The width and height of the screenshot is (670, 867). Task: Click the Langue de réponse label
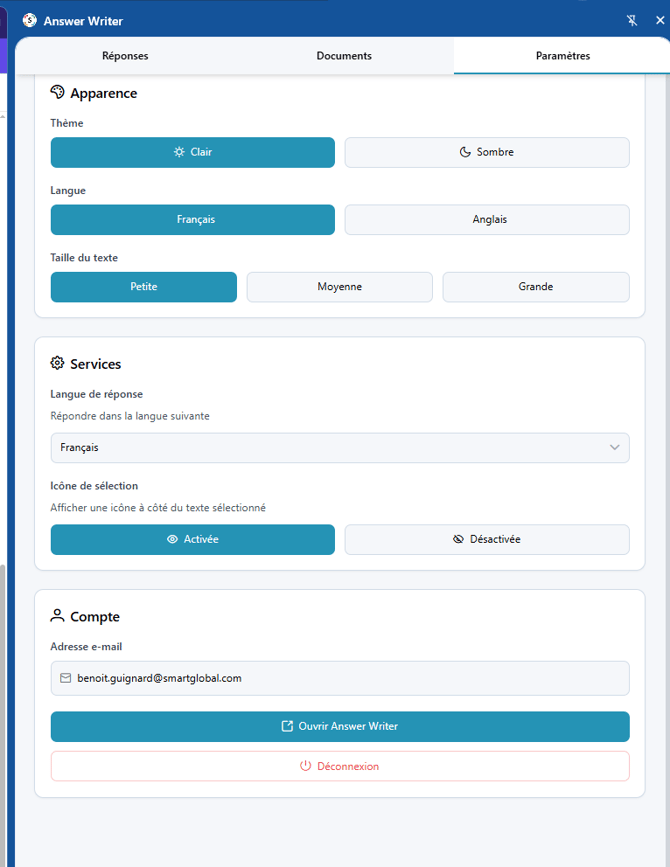[97, 394]
